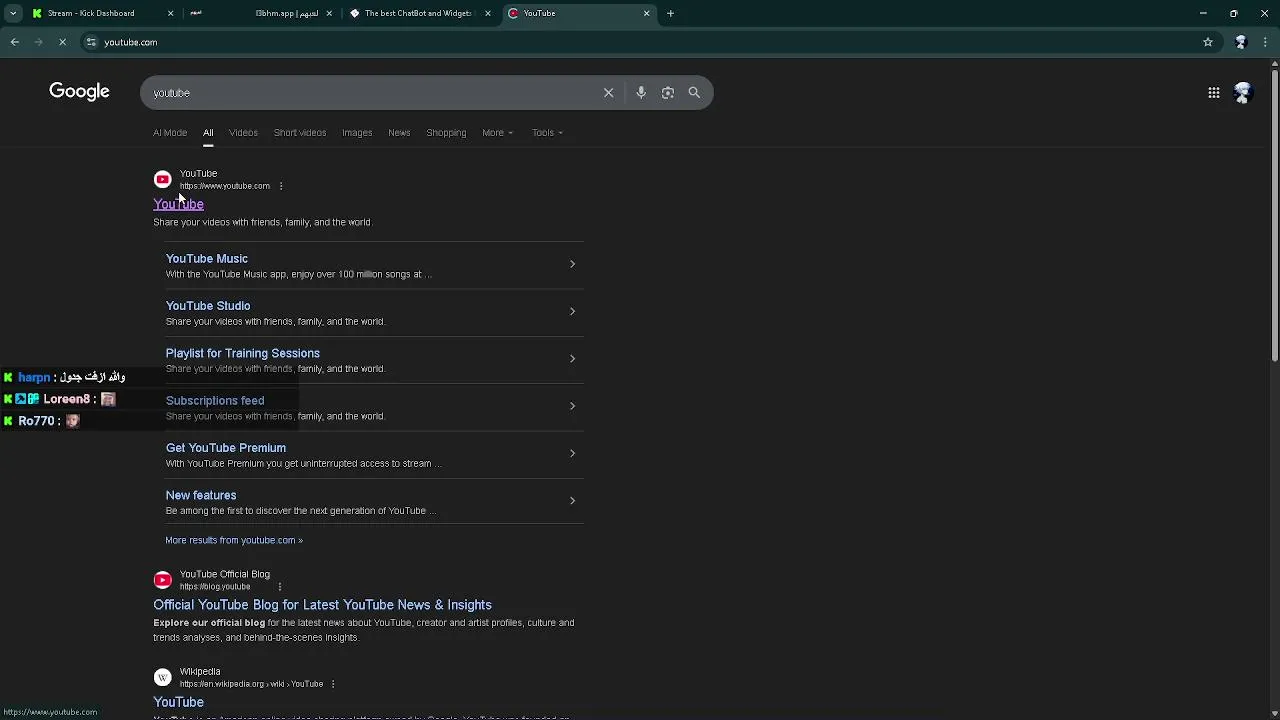
Task: Click Loreen8 chat username in overlay
Action: click(x=67, y=399)
